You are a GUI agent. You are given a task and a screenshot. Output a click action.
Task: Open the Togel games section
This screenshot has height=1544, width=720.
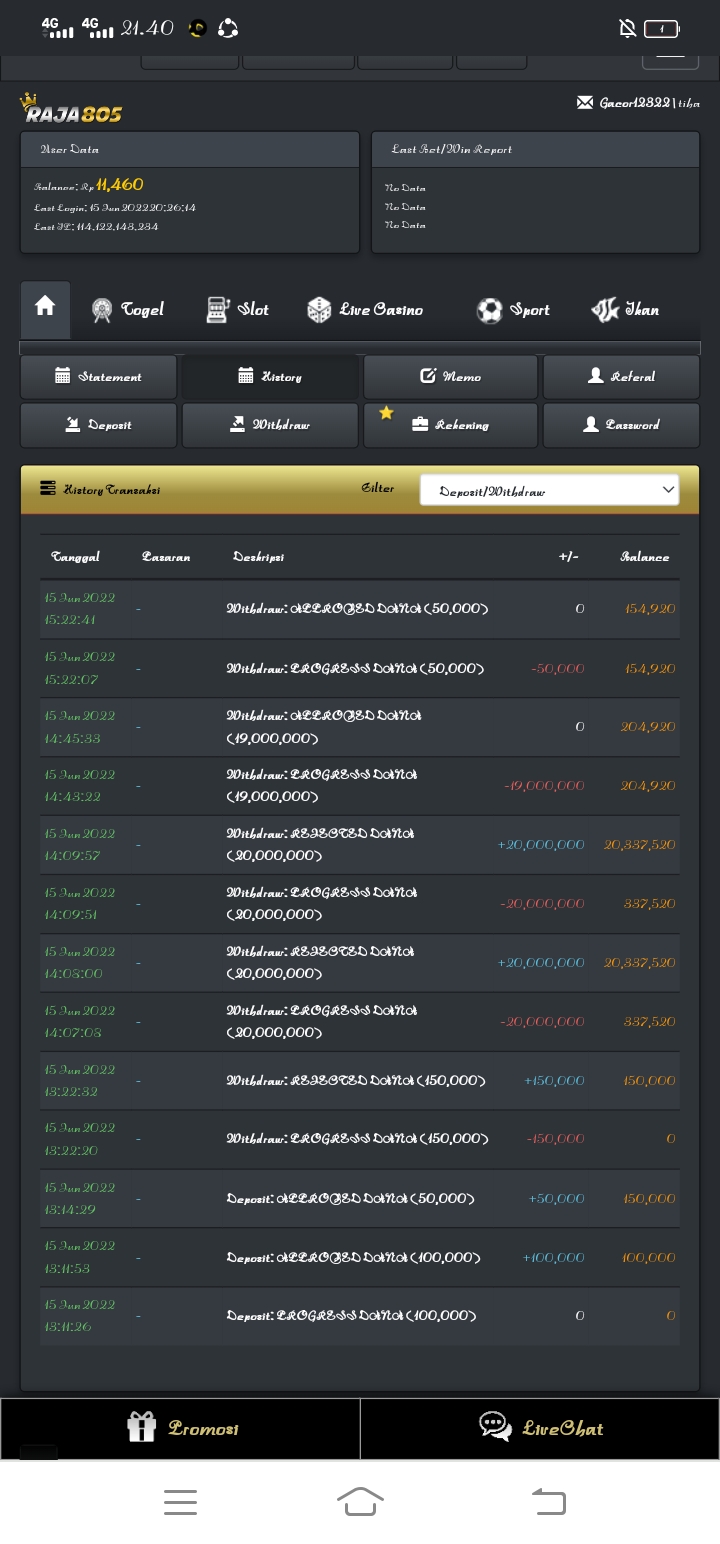click(x=127, y=310)
